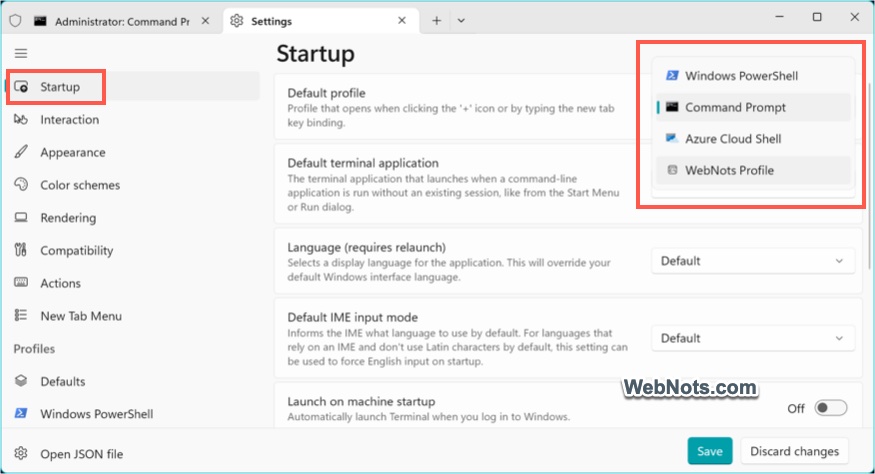Open New Tab Menu settings
The image size is (875, 474).
[x=133, y=316]
